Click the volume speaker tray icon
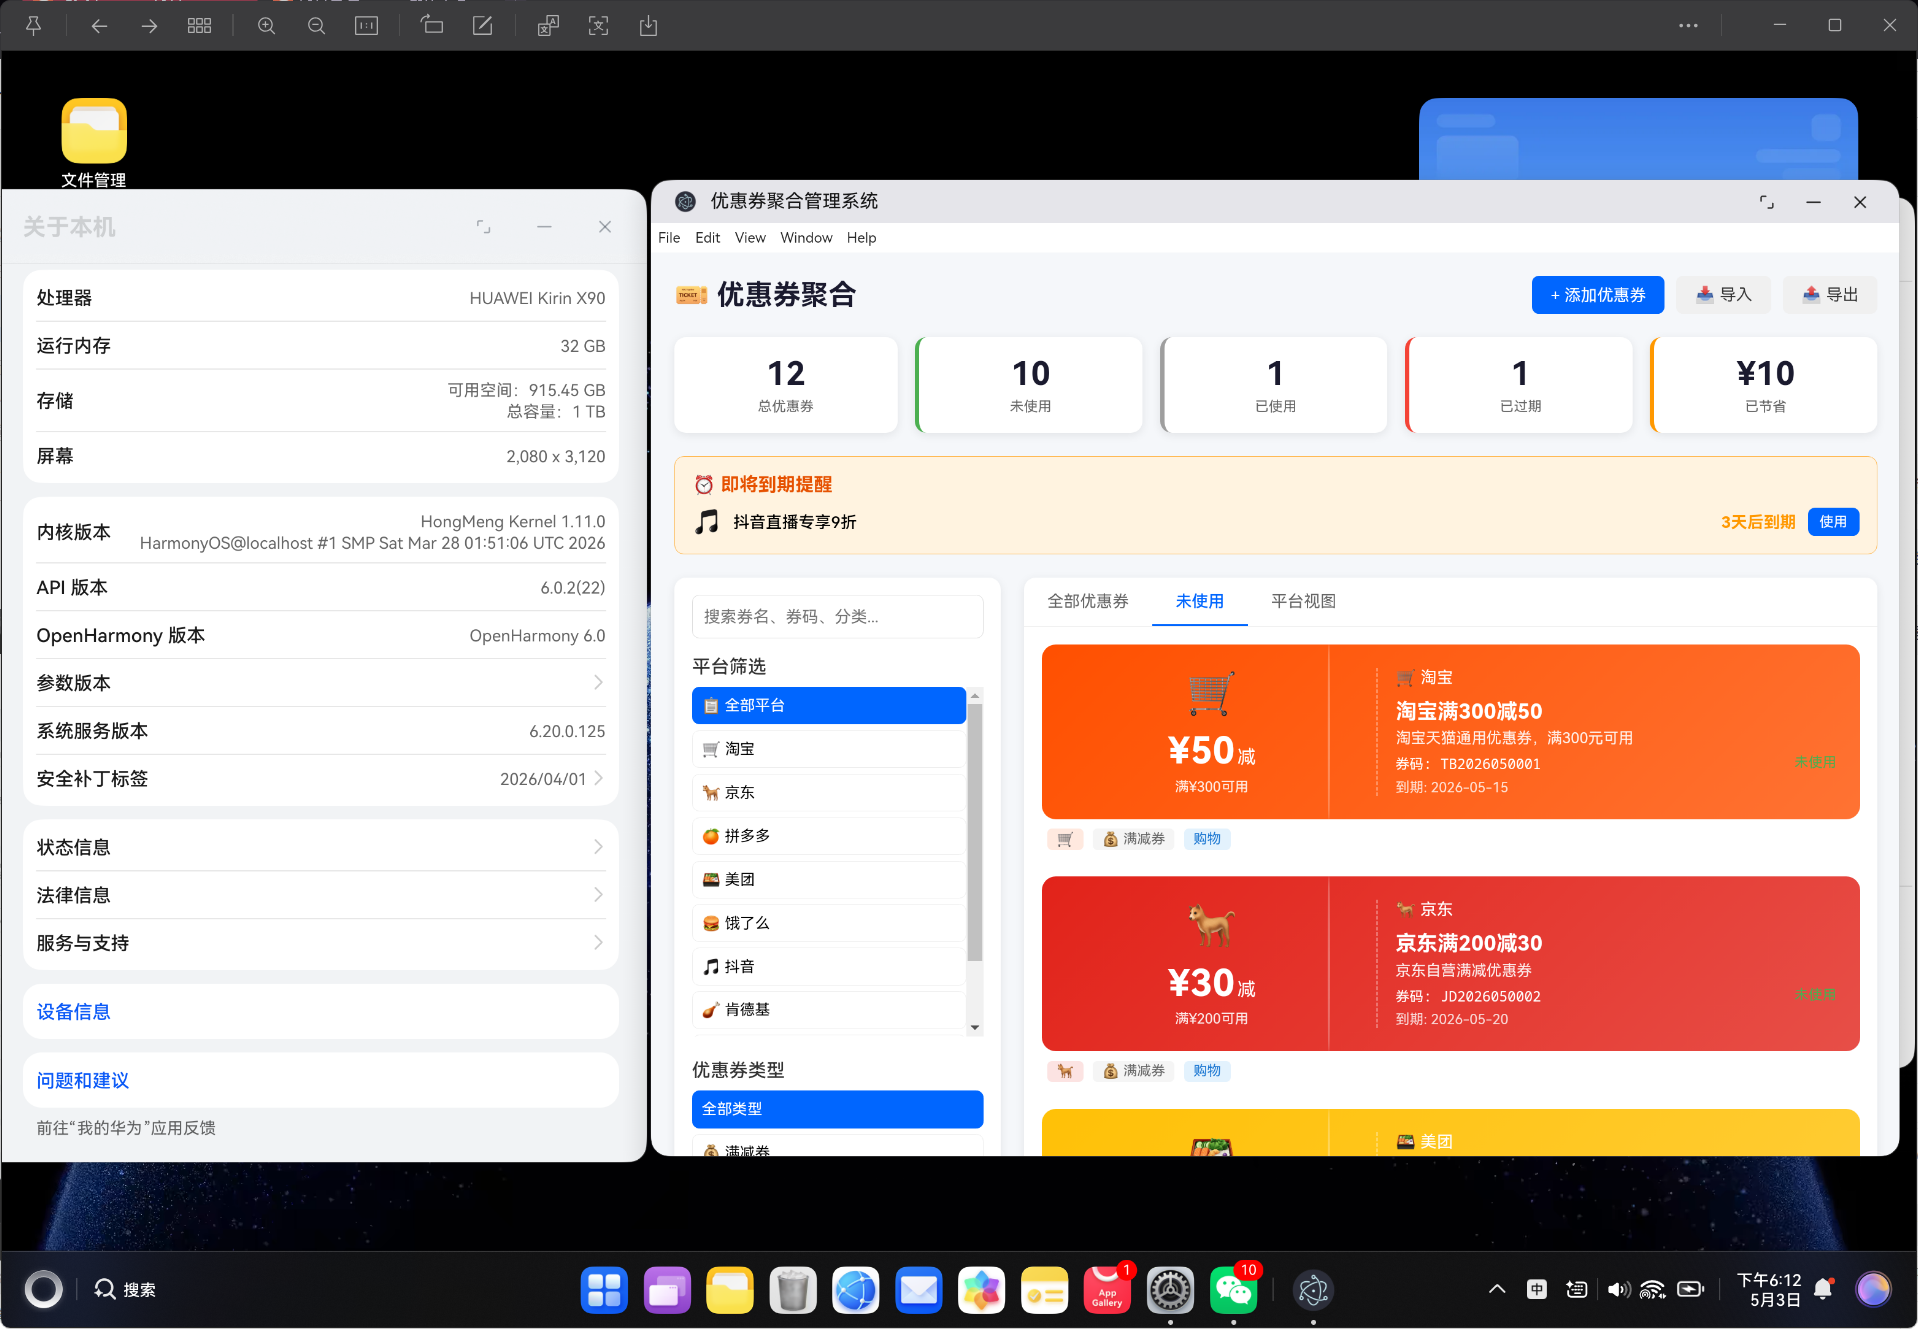This screenshot has height=1329, width=1918. pyautogui.click(x=1619, y=1289)
